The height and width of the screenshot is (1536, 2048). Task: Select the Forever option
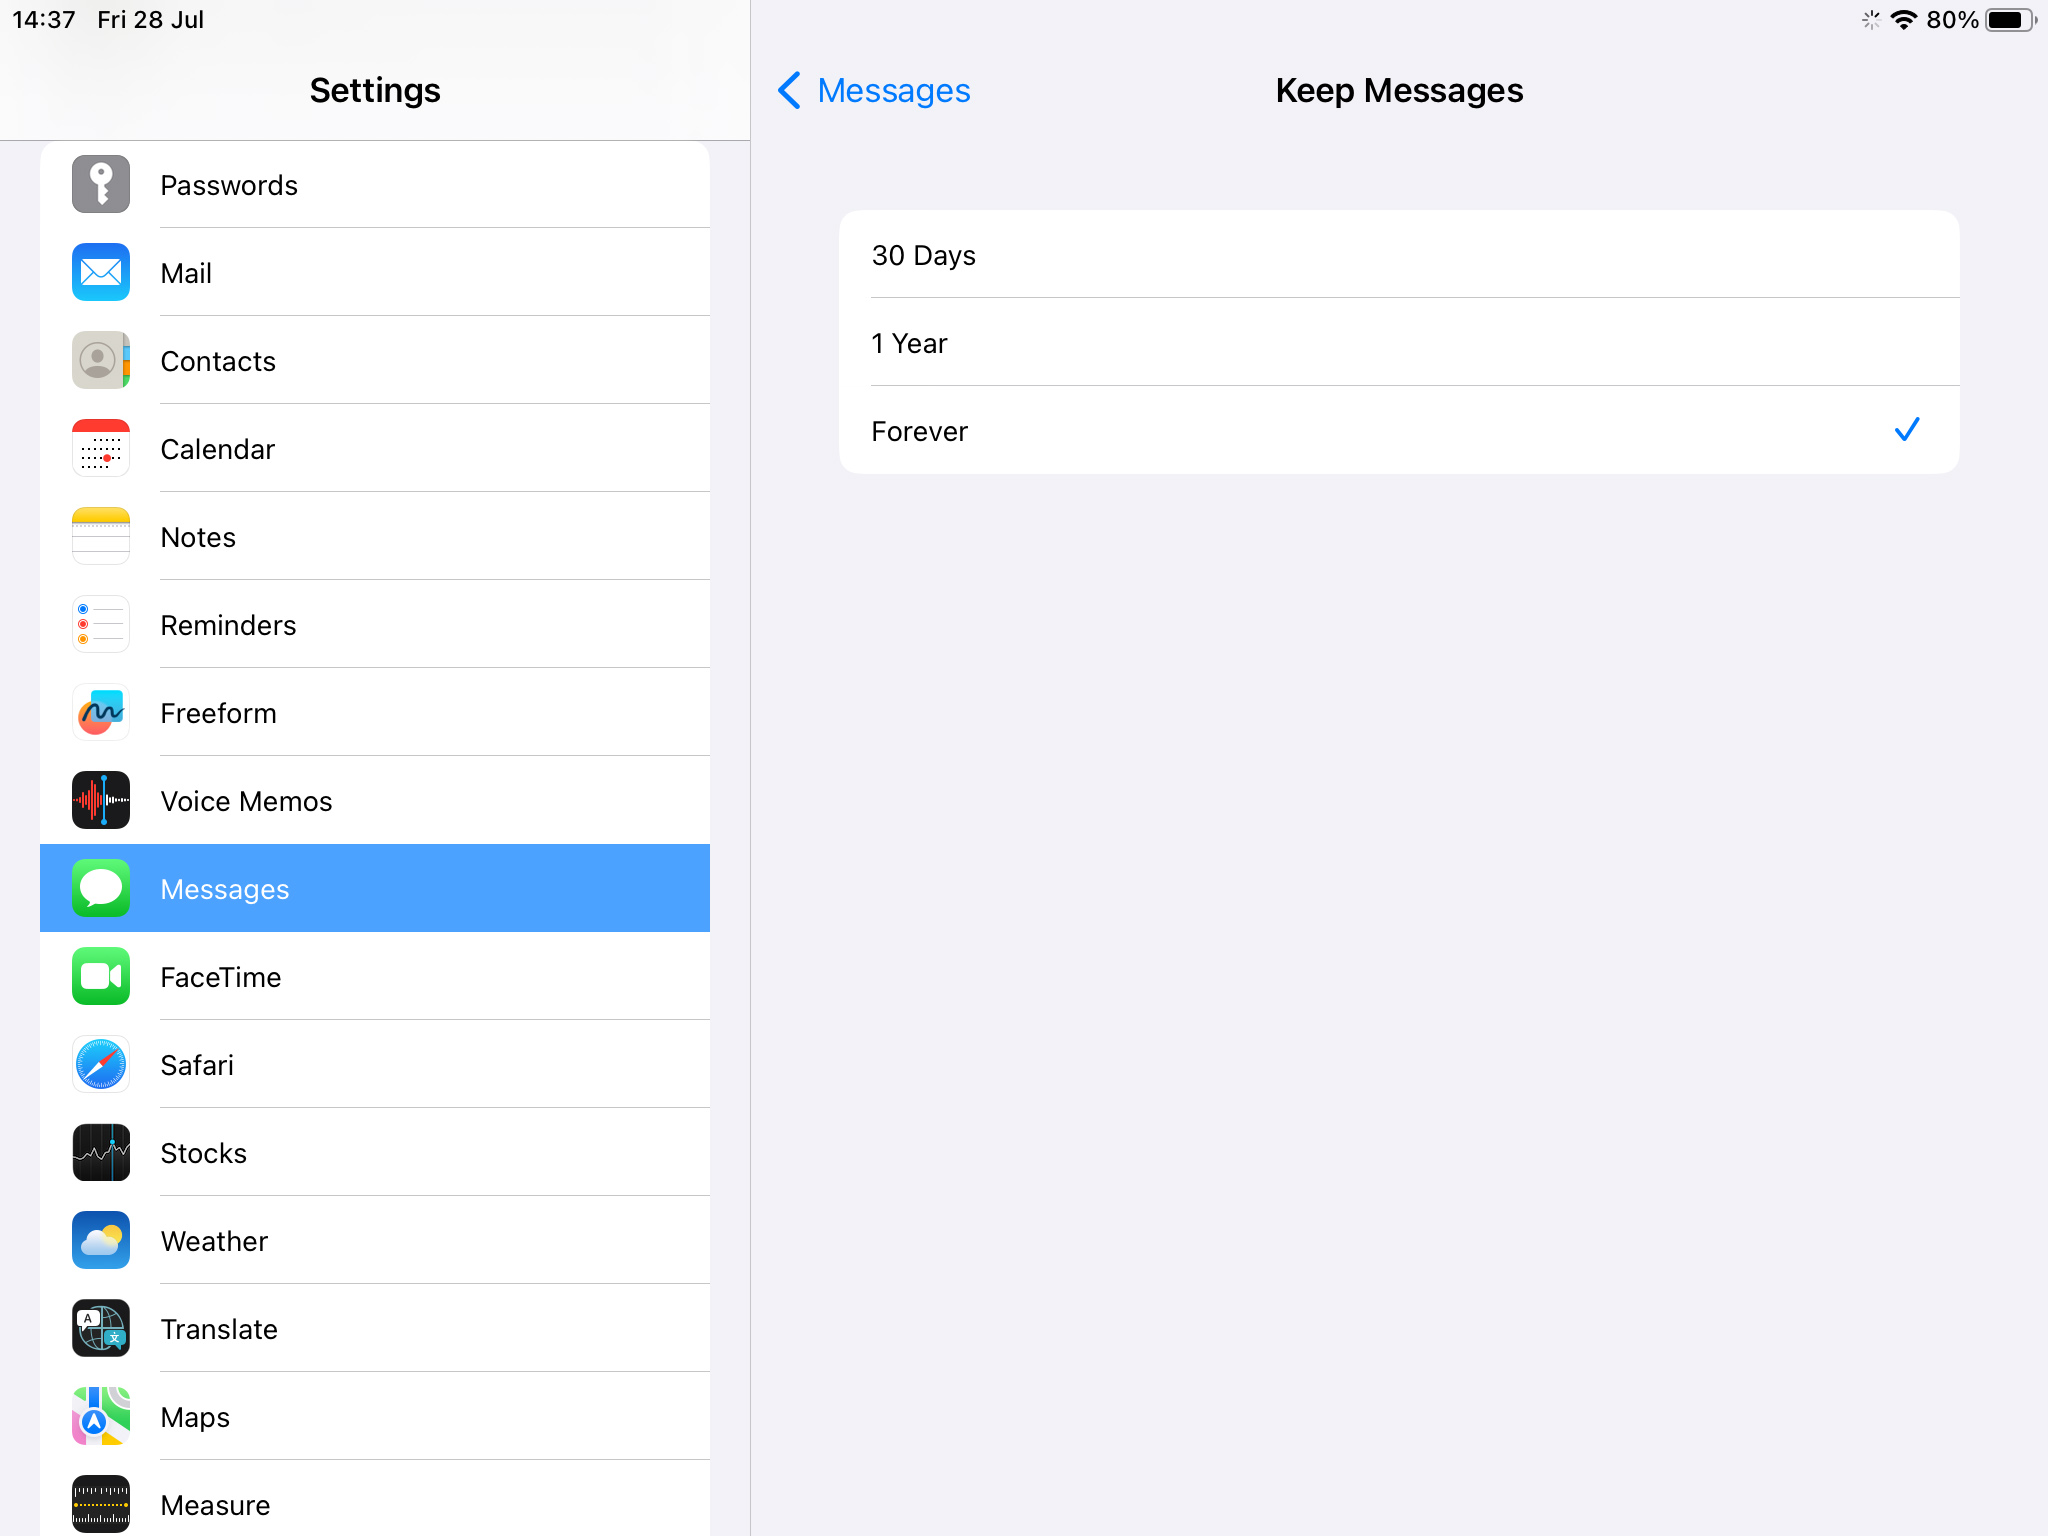pyautogui.click(x=1399, y=431)
